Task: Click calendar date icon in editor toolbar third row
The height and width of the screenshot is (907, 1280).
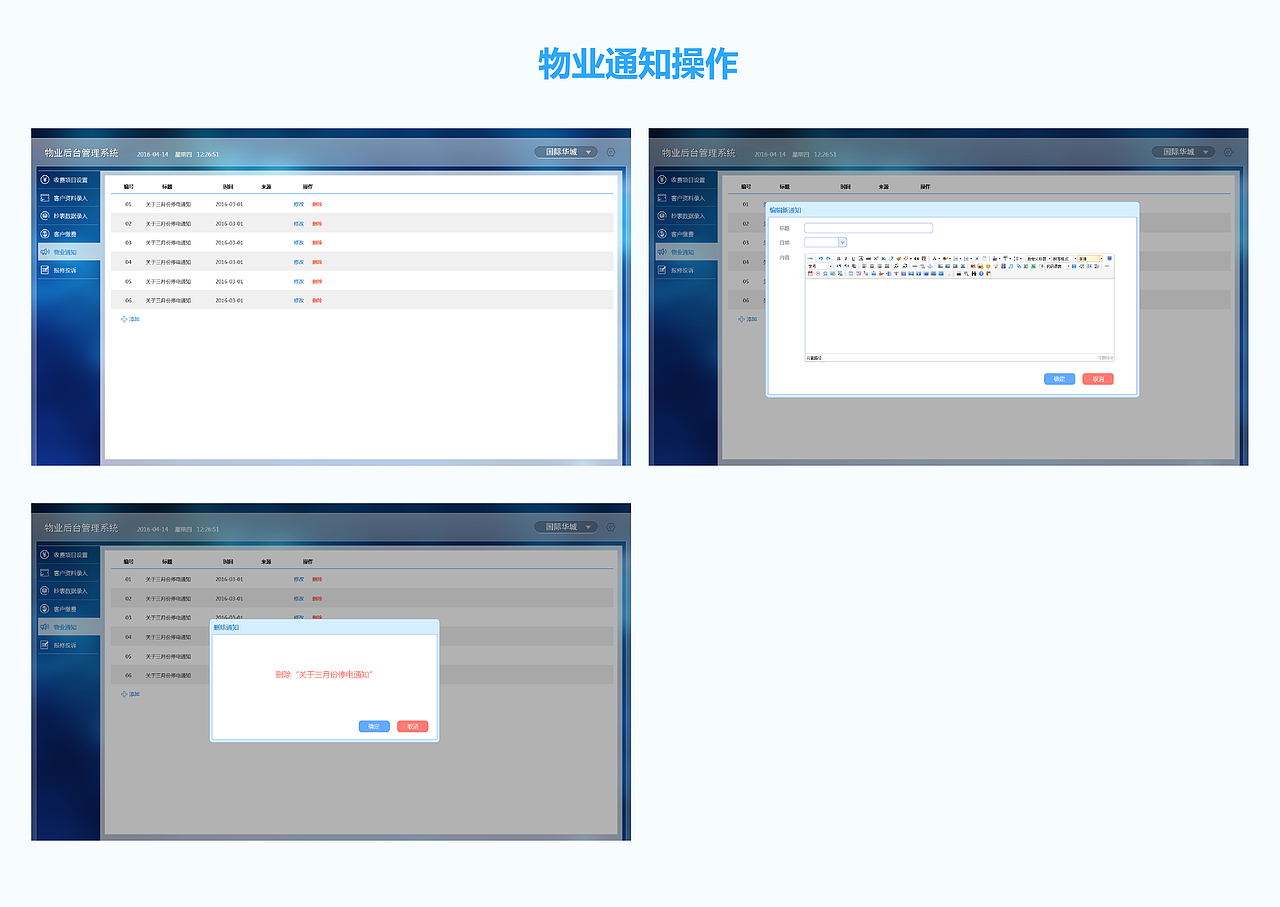Action: [x=810, y=274]
